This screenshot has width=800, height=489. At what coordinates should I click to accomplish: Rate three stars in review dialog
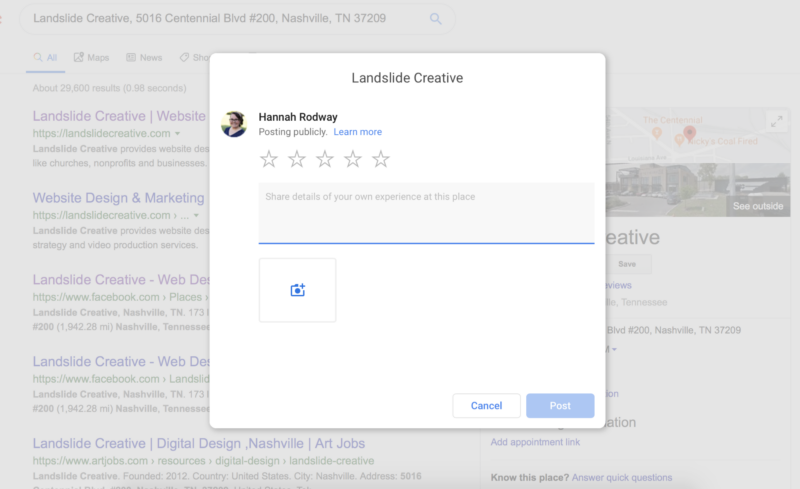(325, 159)
